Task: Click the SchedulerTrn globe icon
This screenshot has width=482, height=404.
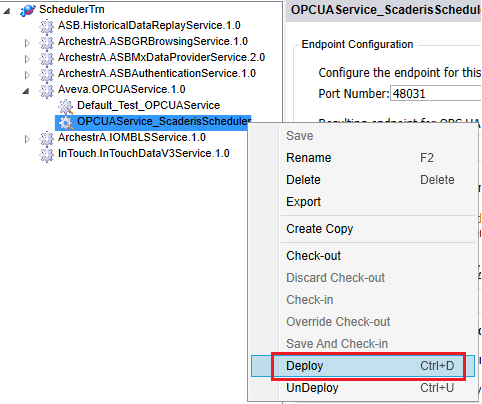Action: [x=28, y=10]
